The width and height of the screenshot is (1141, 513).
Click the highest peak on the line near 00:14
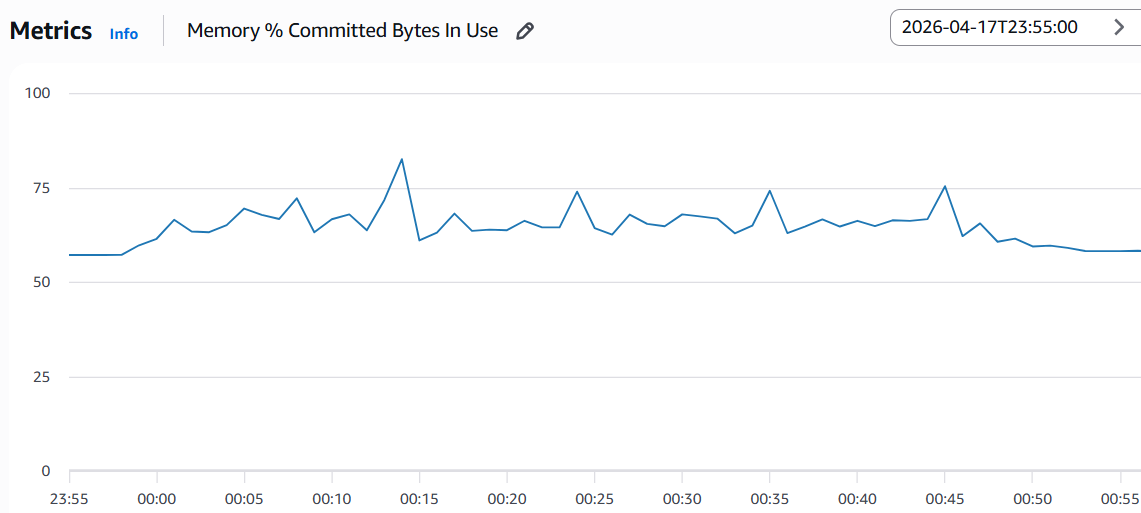402,159
